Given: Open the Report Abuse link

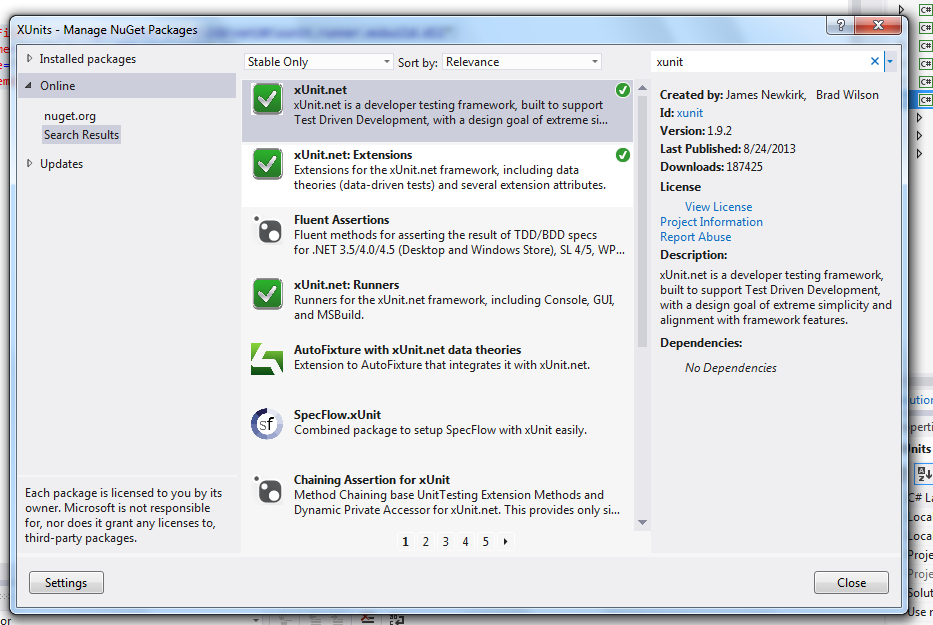Looking at the screenshot, I should (696, 236).
